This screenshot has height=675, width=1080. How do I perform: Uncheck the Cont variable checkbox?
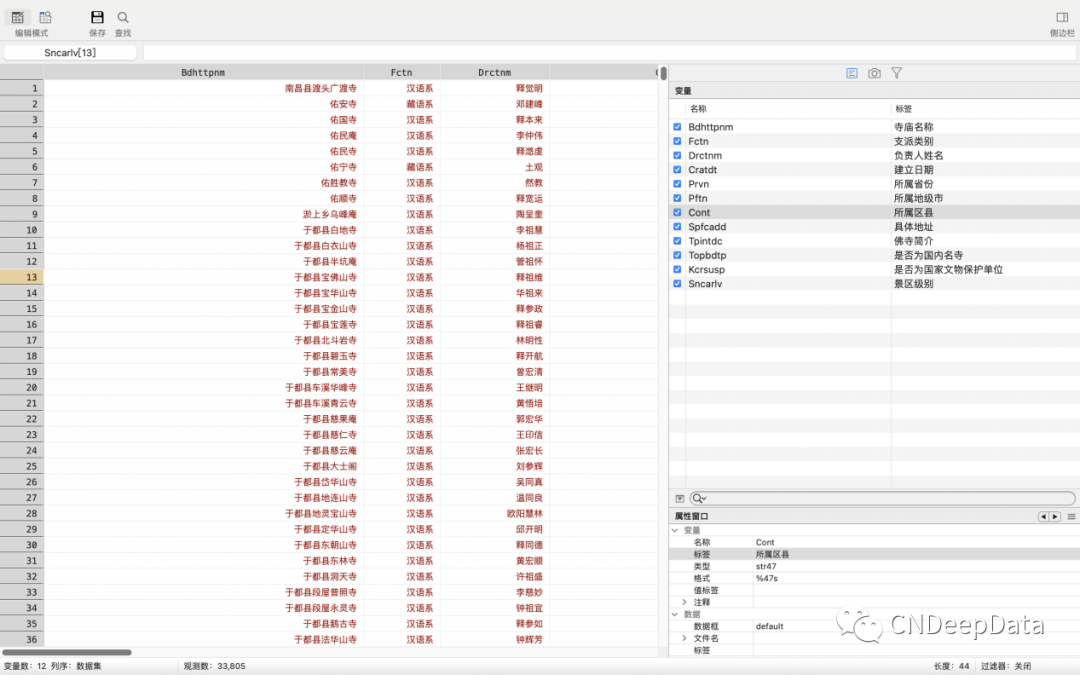tap(677, 213)
